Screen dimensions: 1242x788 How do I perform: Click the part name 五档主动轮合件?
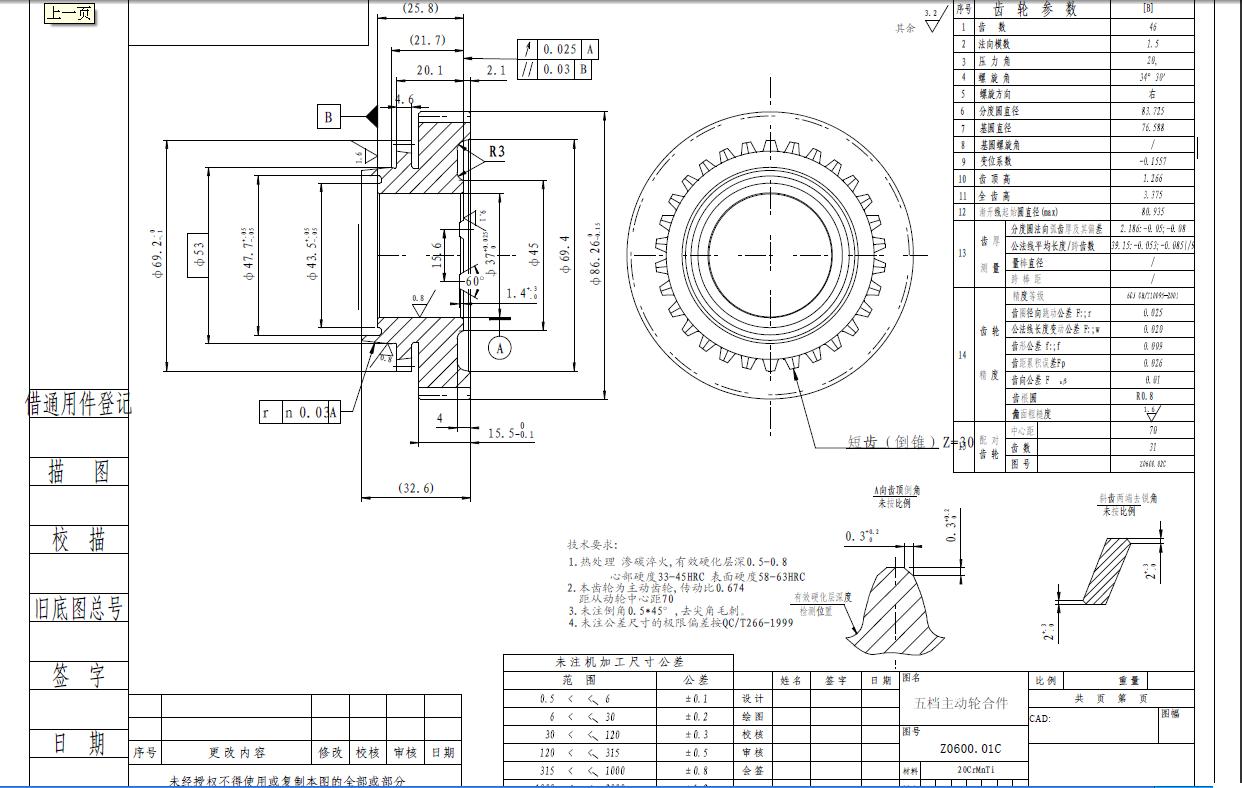[962, 703]
